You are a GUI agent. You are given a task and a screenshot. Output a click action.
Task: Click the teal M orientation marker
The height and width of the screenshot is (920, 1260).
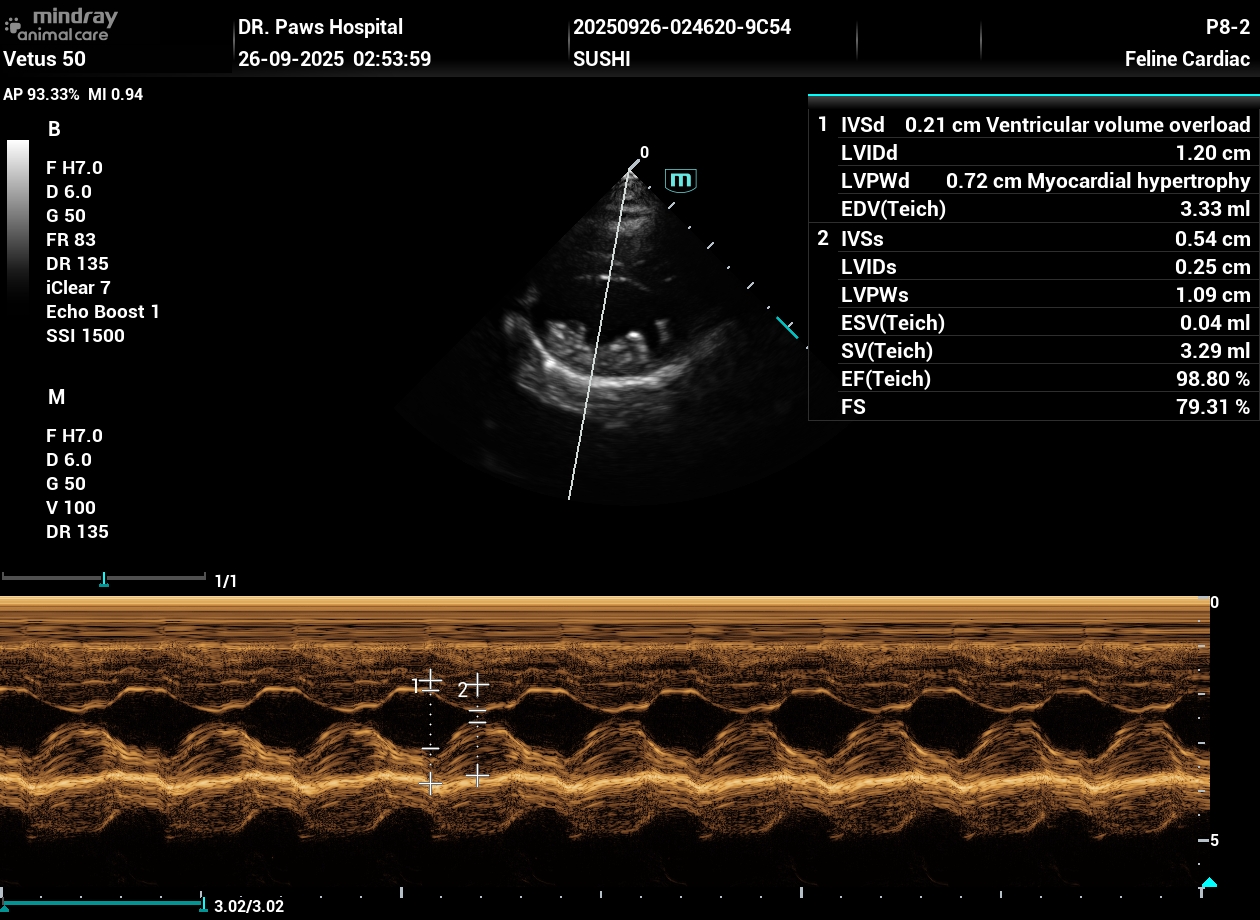[x=681, y=180]
